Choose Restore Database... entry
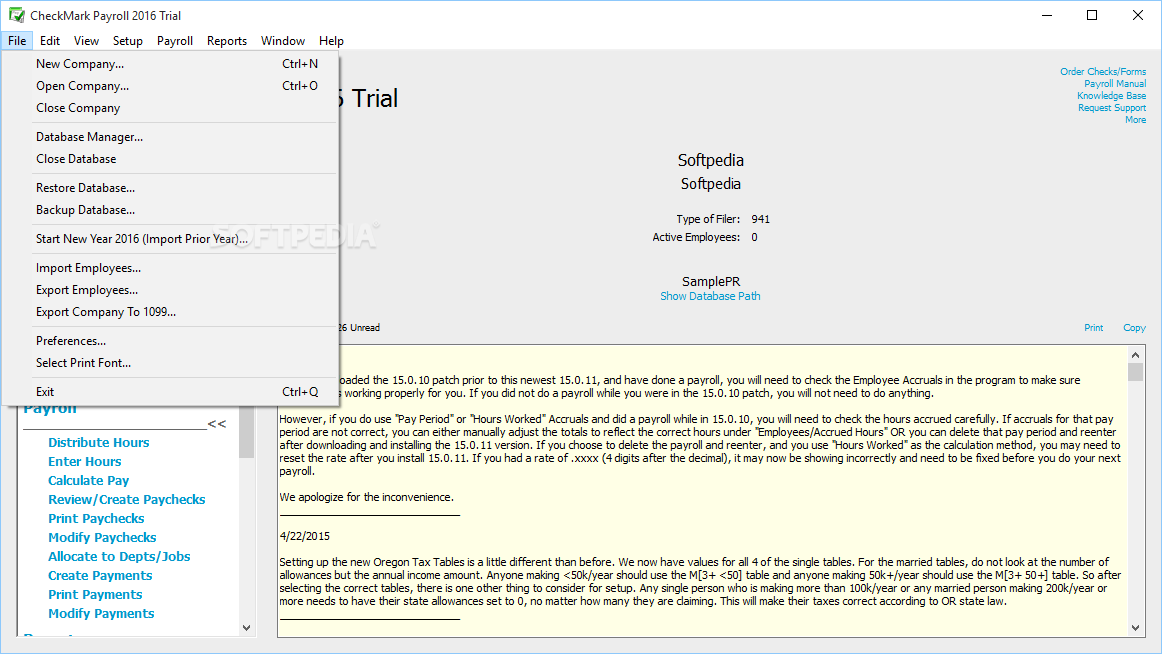The image size is (1162, 654). (170, 188)
